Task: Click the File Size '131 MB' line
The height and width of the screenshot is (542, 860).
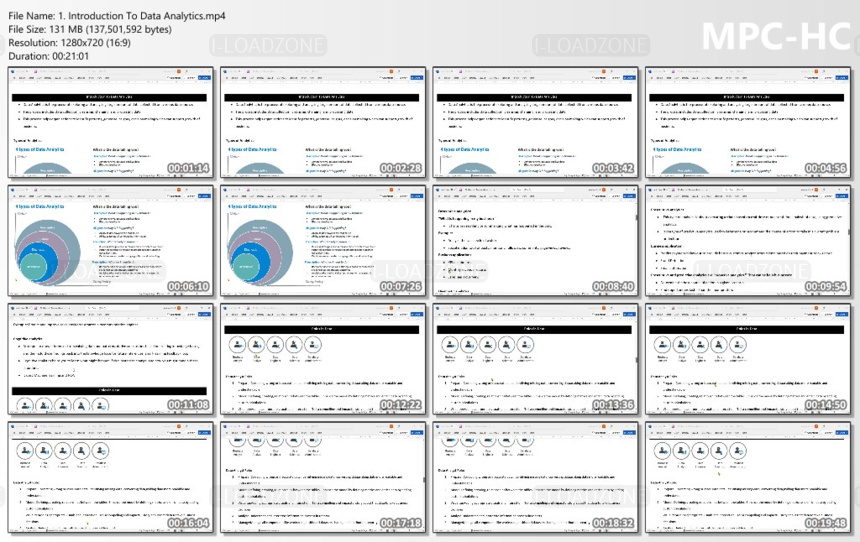Action: 90,30
